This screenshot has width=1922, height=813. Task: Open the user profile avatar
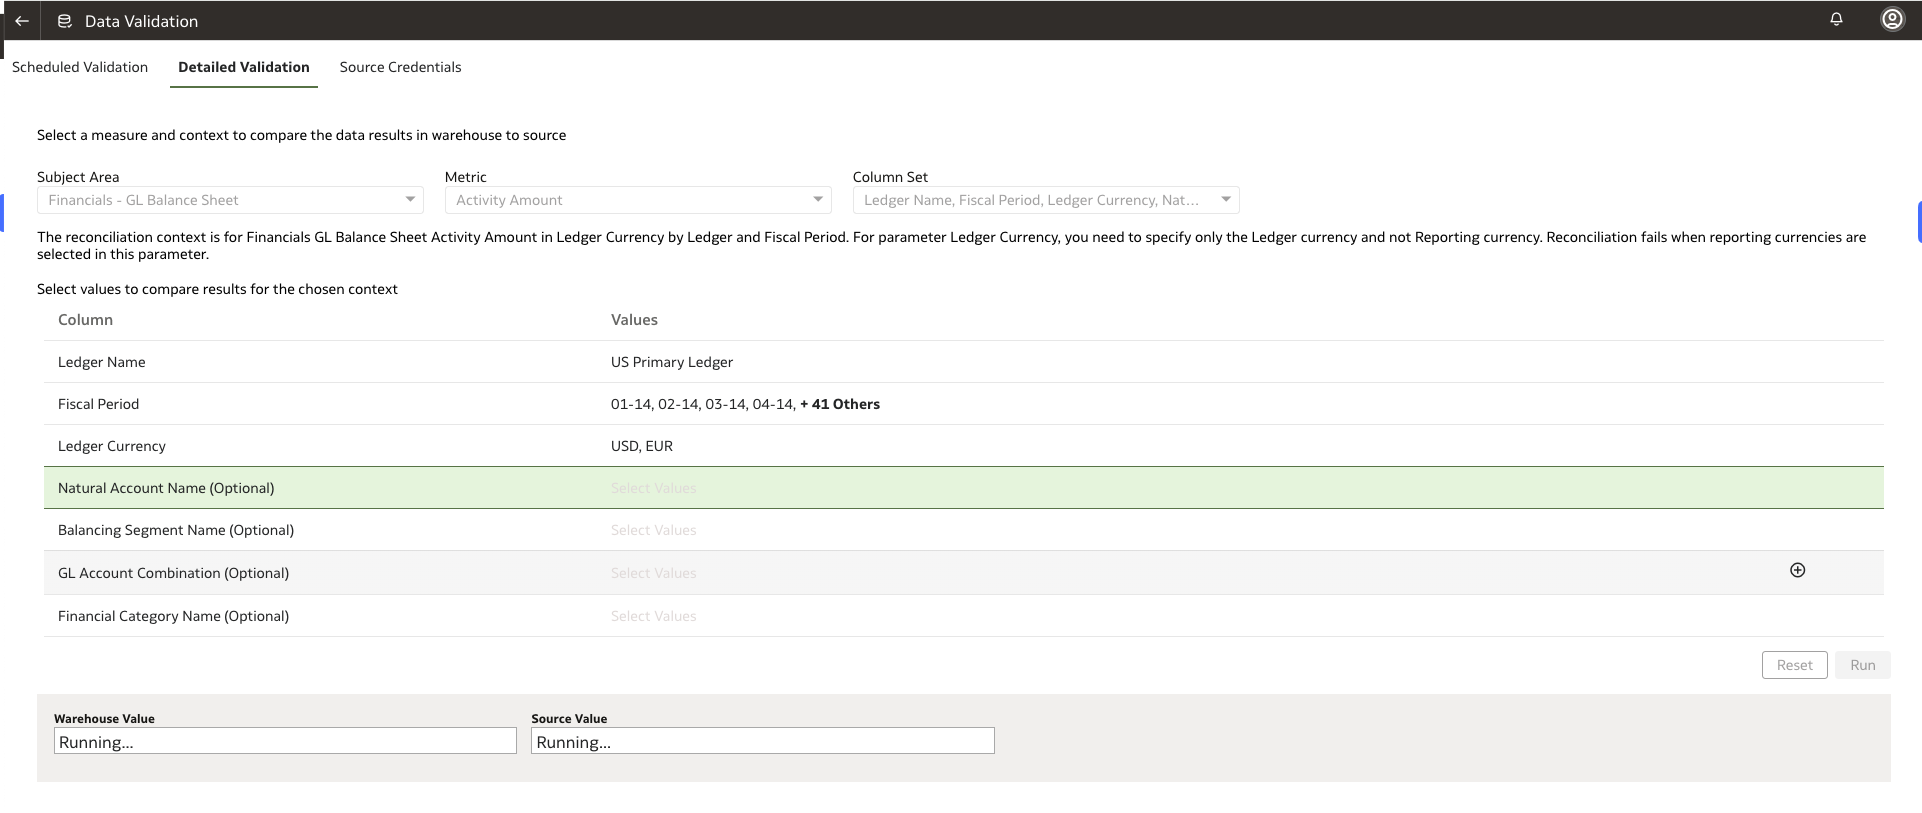click(x=1892, y=20)
